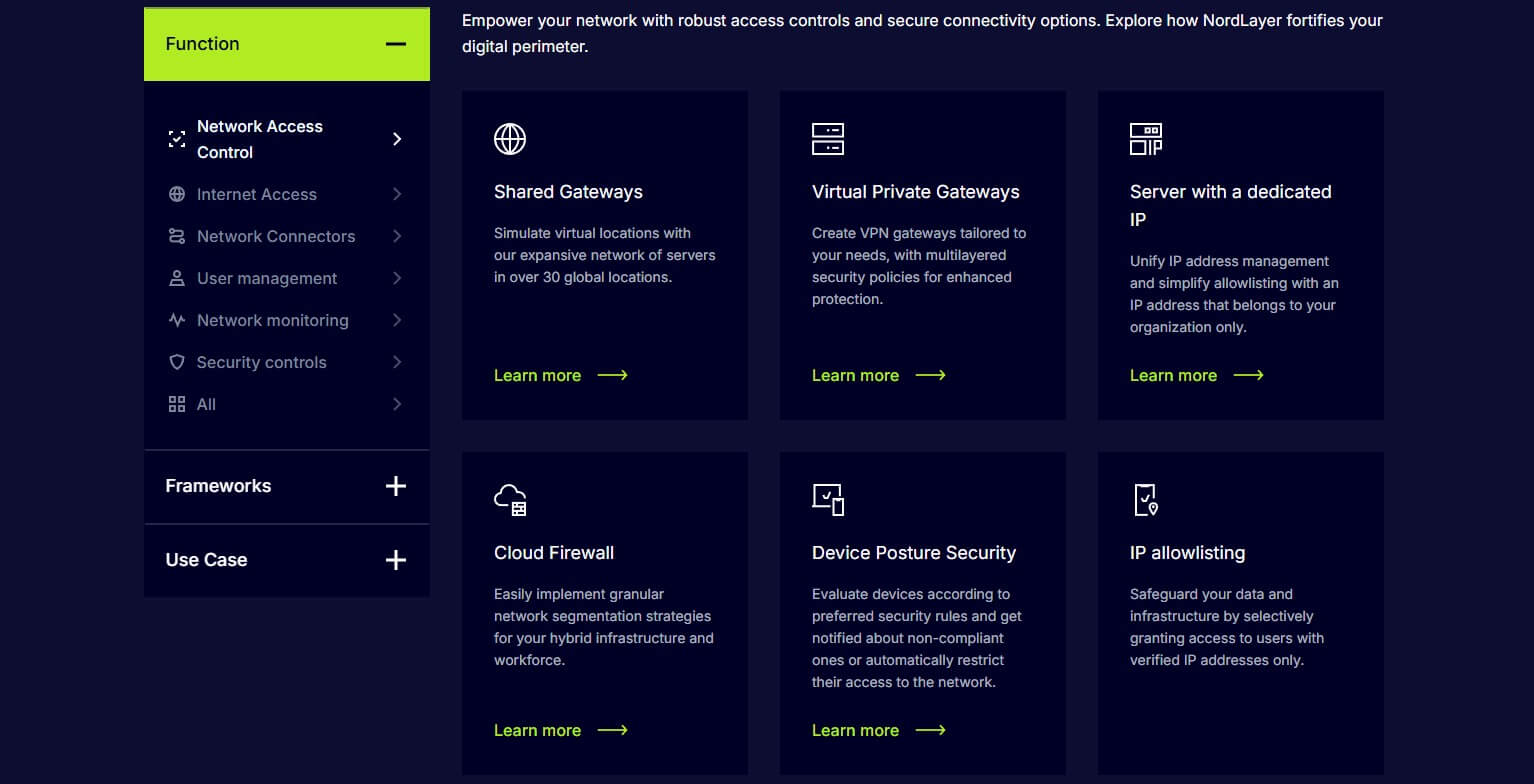This screenshot has width=1534, height=784.
Task: Open Learn more for Cloud Firewall
Action: pos(538,730)
